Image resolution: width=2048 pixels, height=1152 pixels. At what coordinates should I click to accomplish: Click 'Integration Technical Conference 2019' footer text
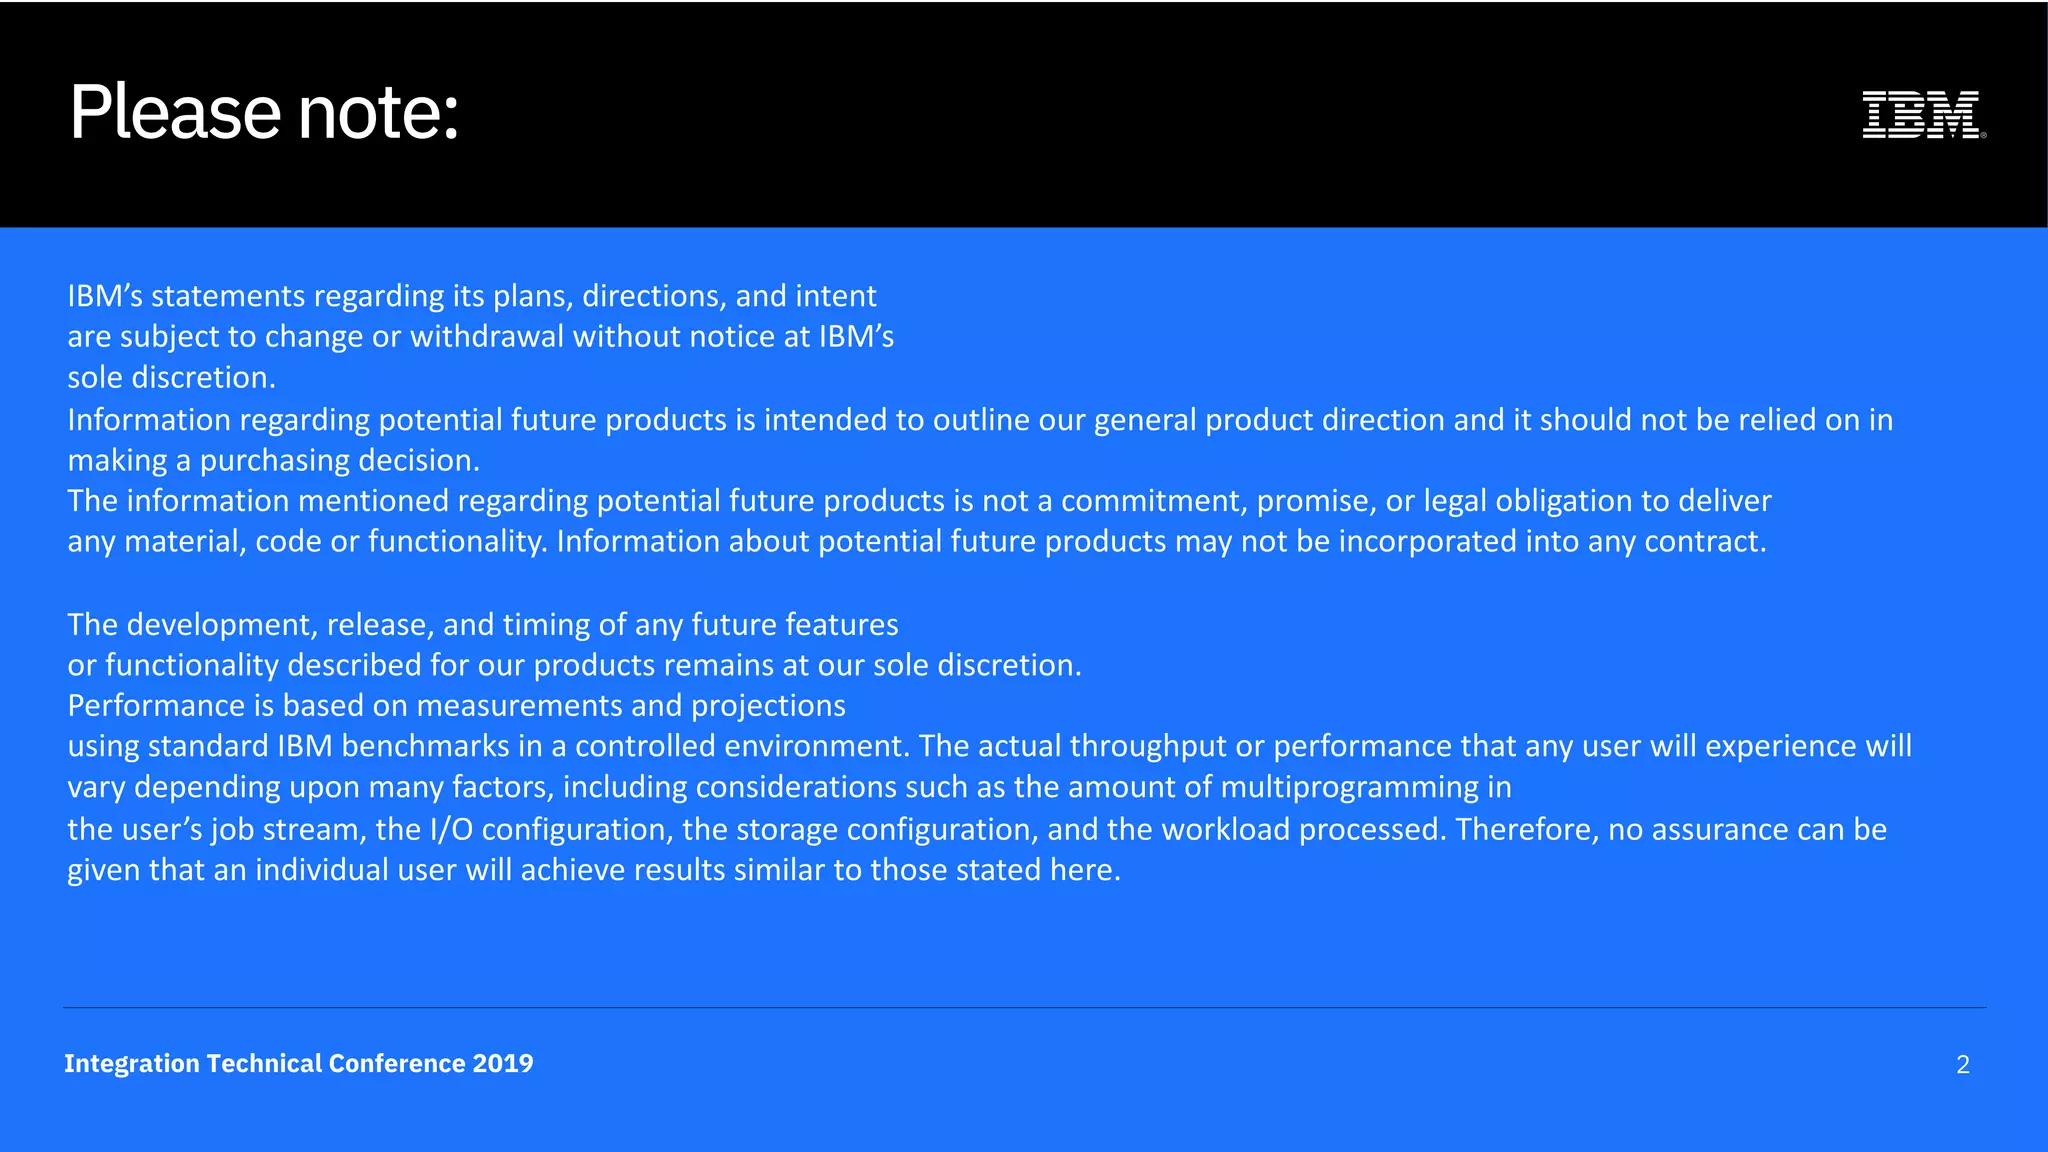(299, 1063)
